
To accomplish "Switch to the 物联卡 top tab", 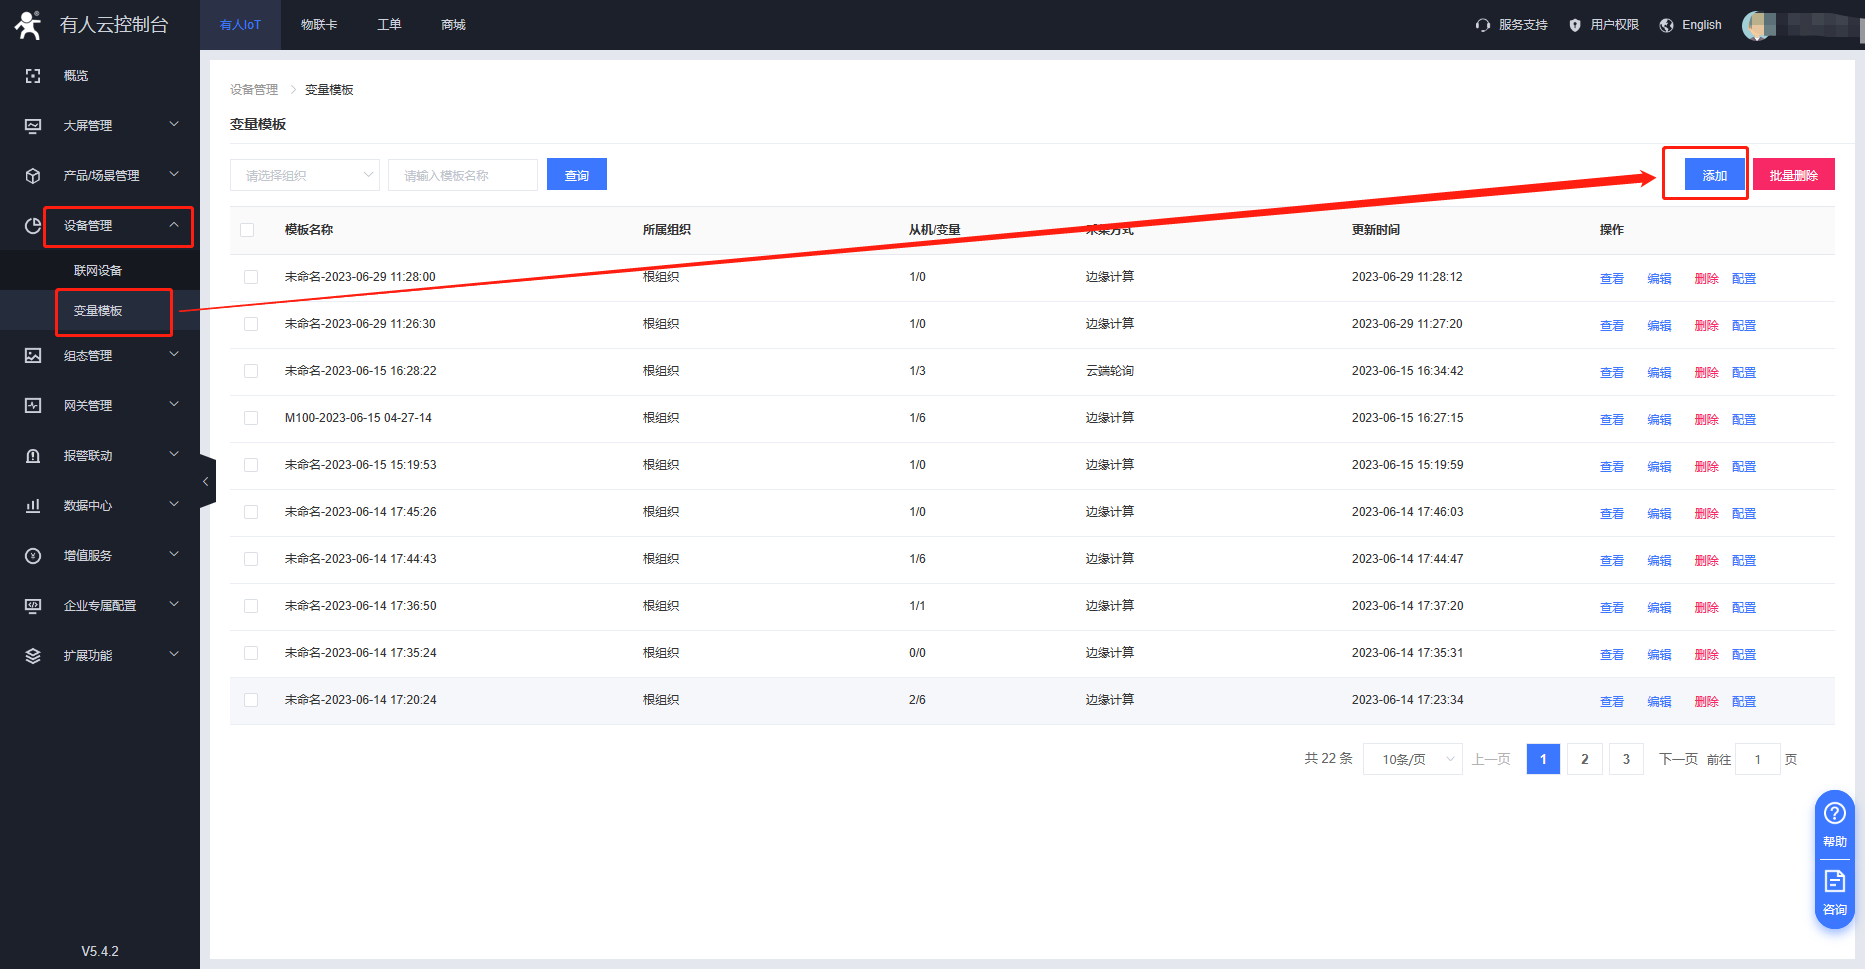I will tap(319, 25).
